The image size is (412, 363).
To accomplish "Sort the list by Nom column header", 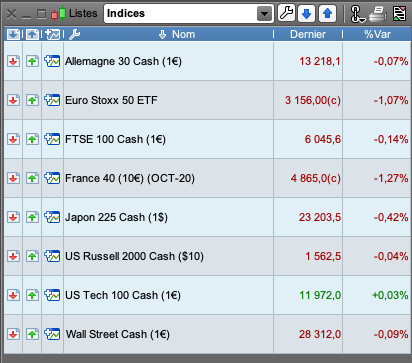I will coord(177,34).
